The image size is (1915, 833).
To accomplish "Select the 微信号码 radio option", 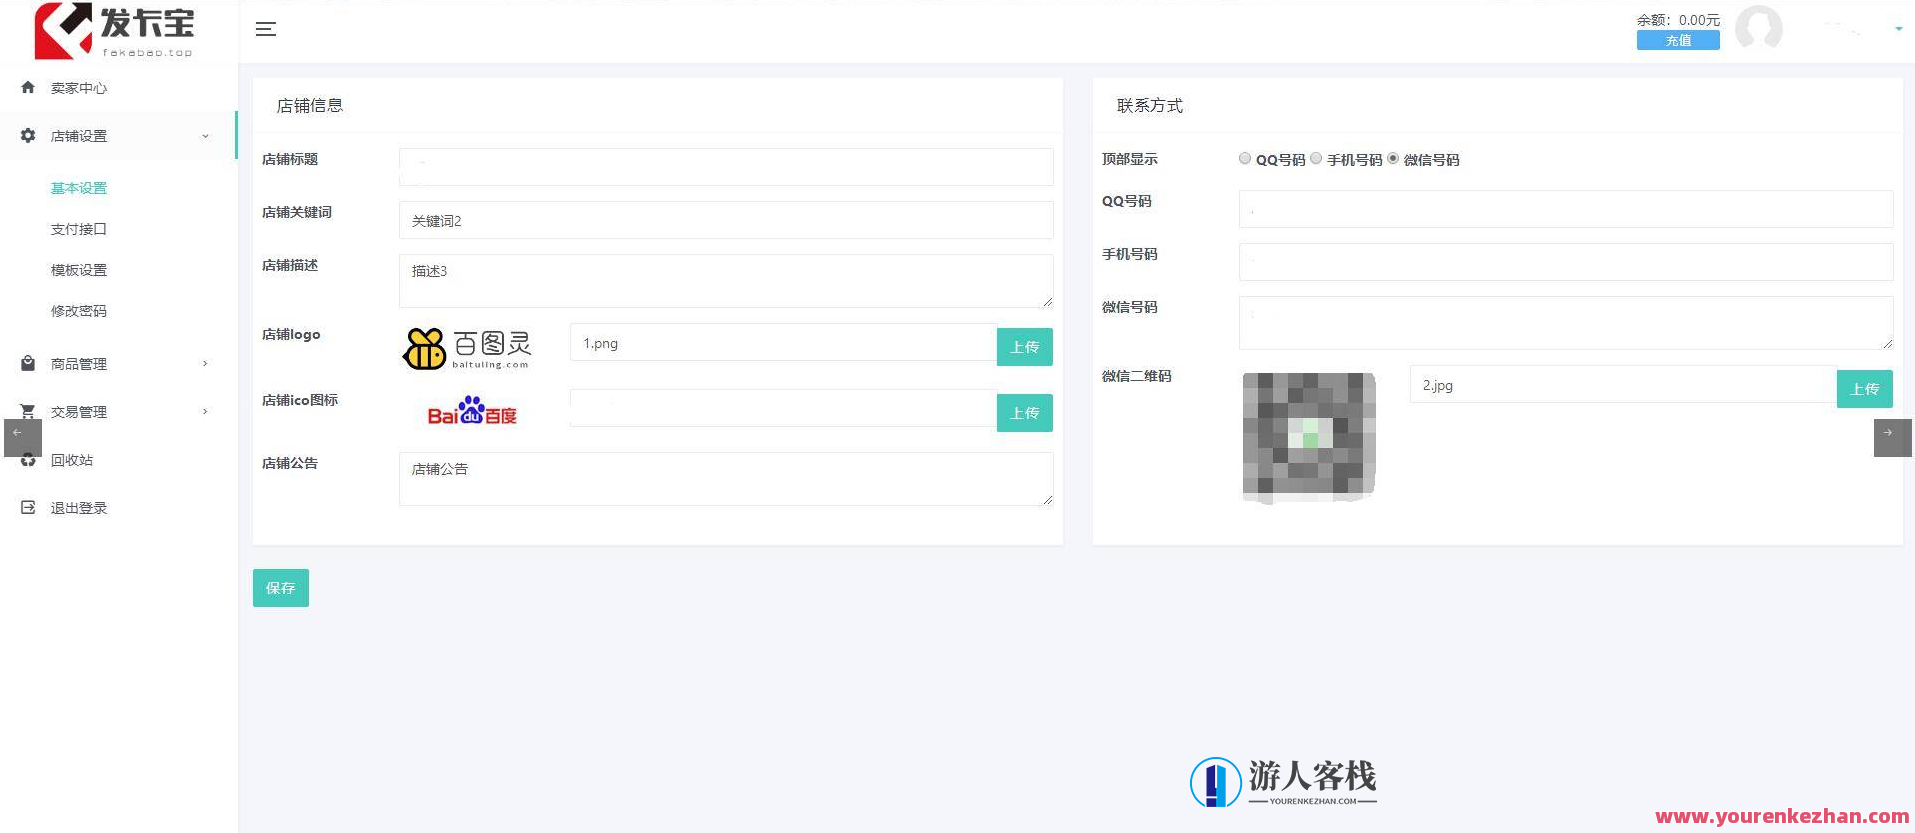I will point(1393,158).
